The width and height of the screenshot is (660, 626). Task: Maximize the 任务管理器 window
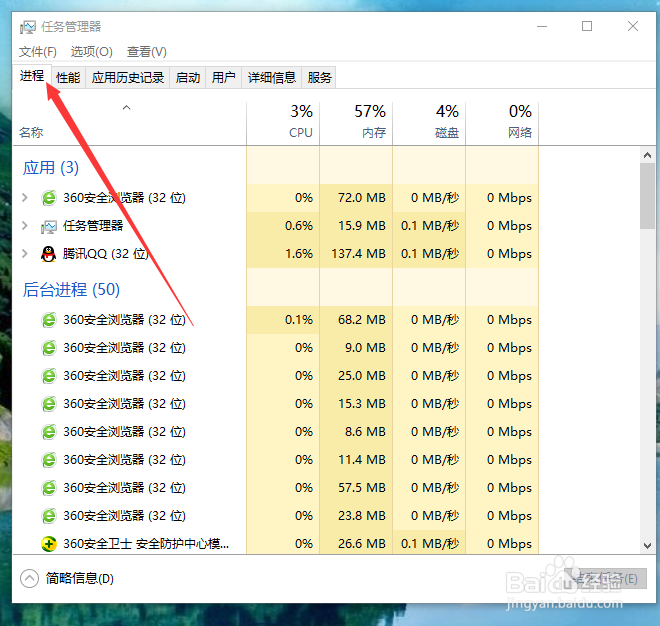[587, 27]
